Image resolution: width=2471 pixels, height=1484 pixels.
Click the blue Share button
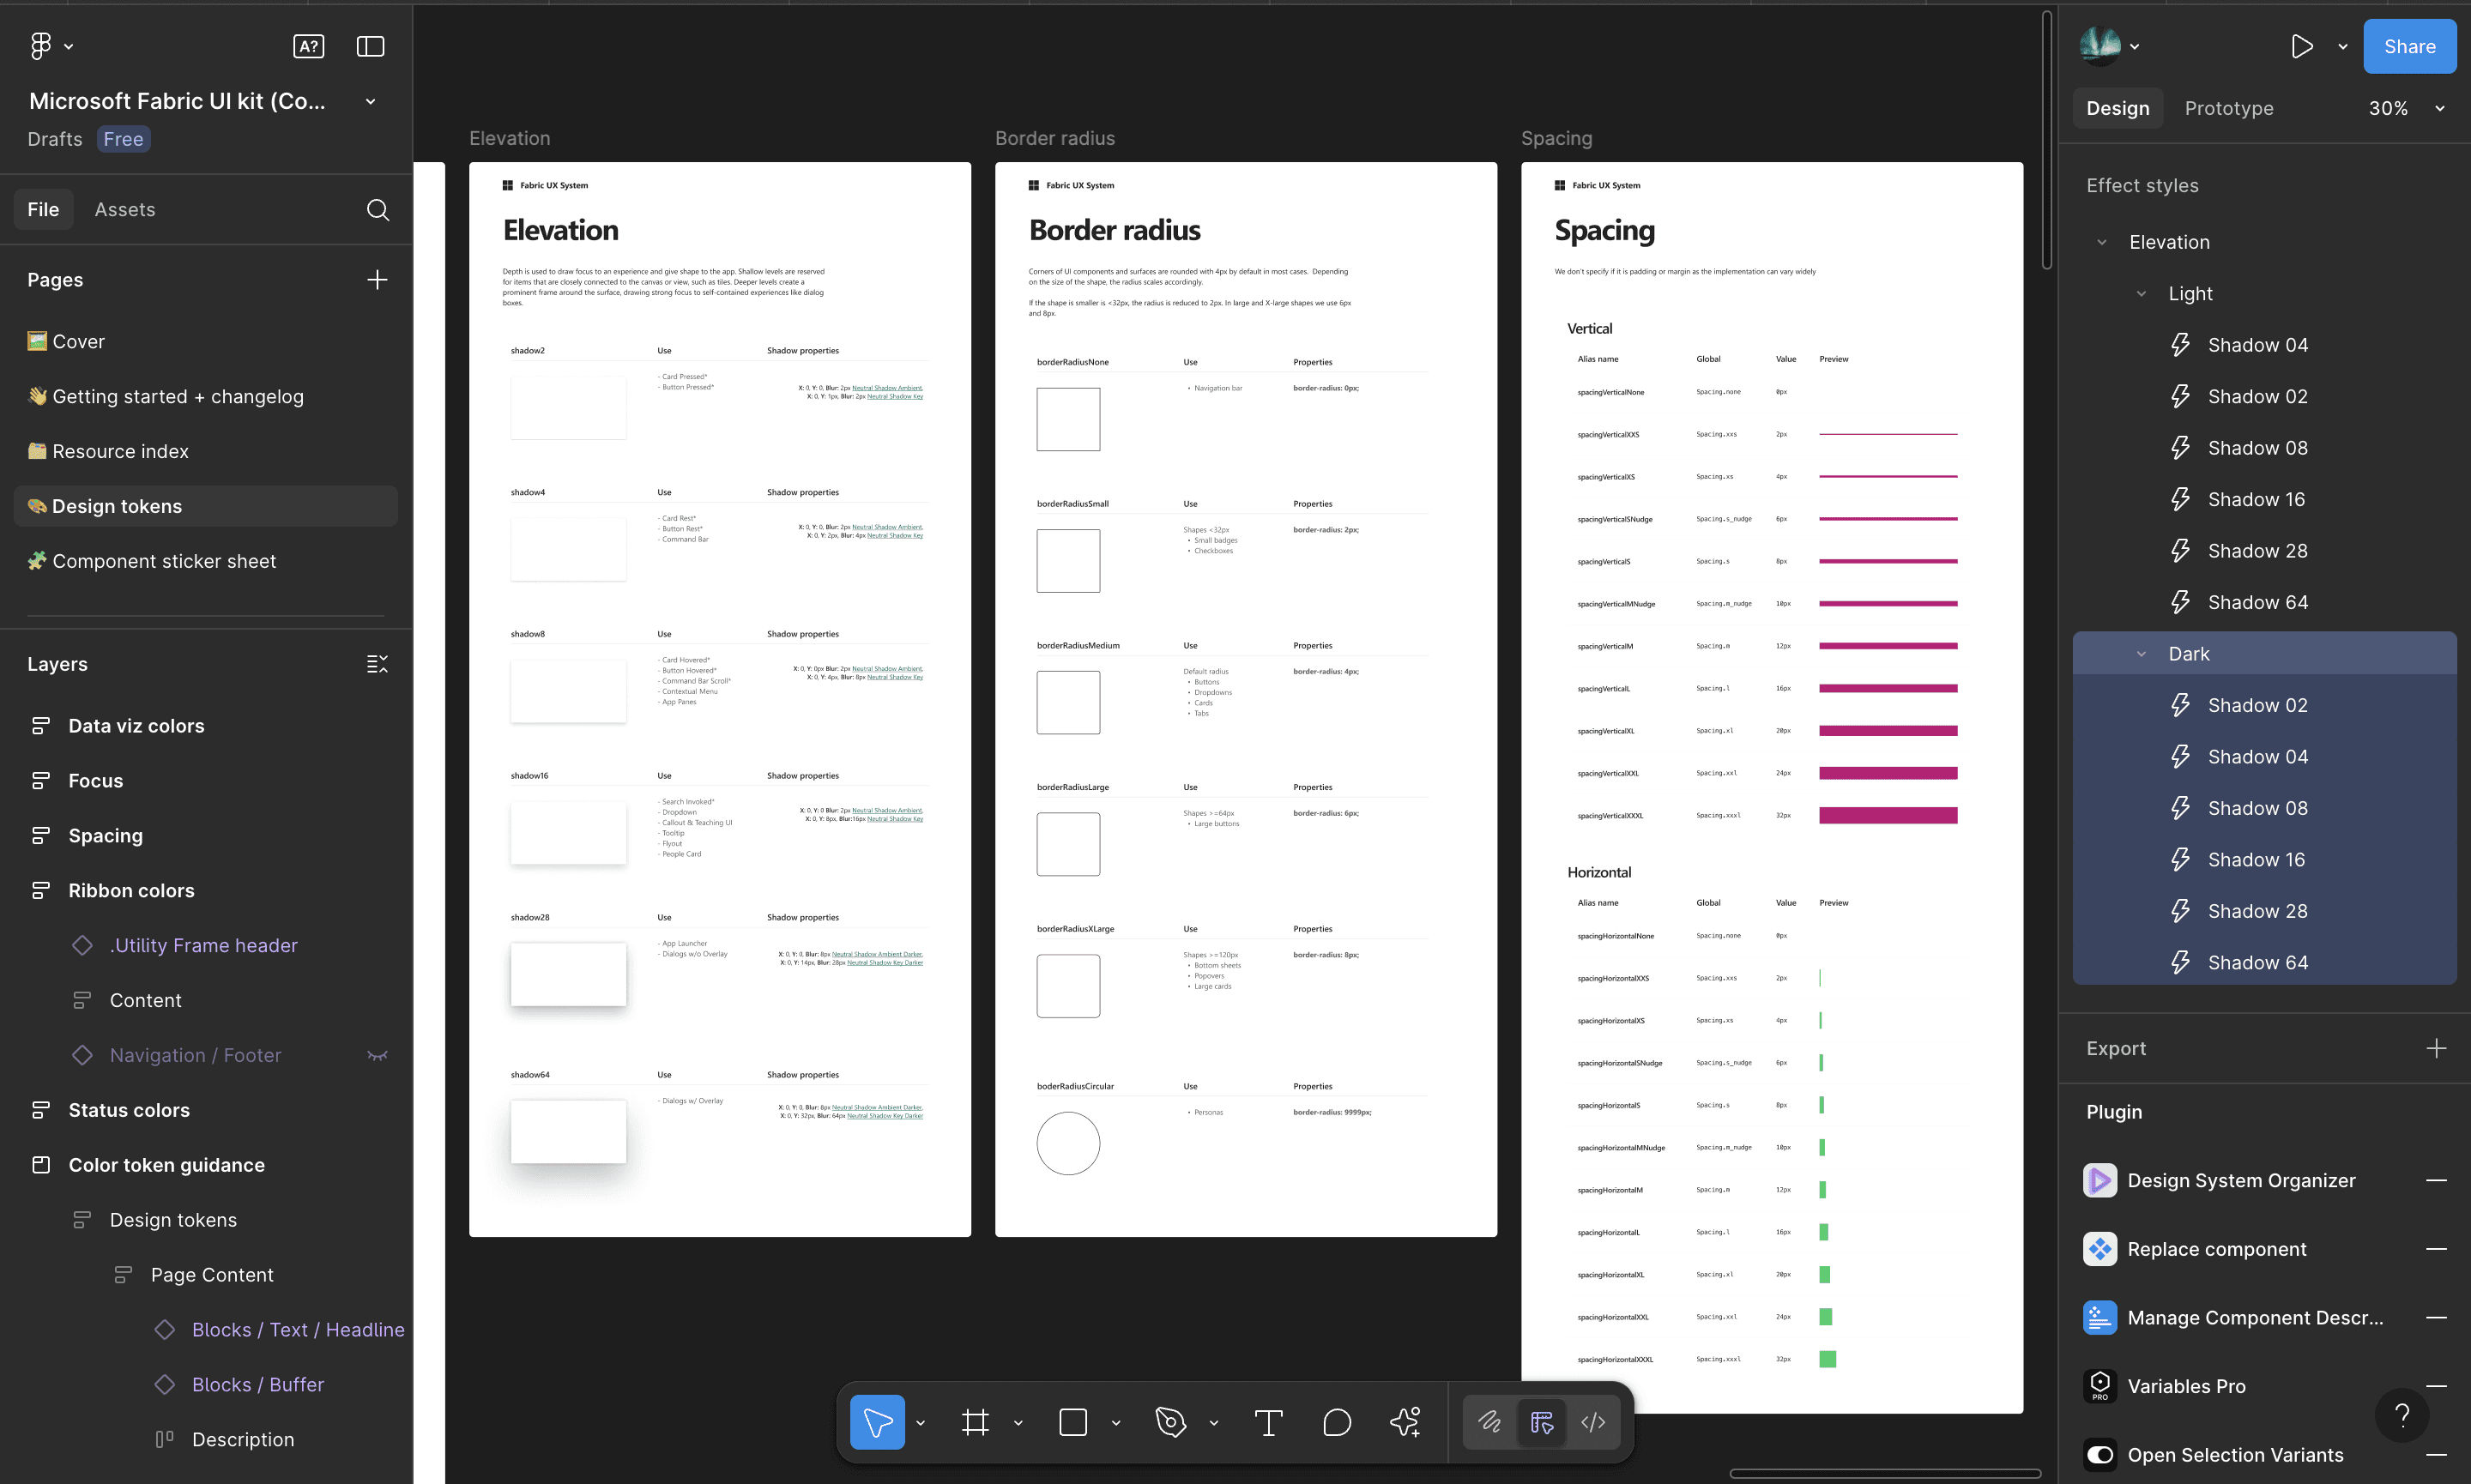tap(2409, 46)
